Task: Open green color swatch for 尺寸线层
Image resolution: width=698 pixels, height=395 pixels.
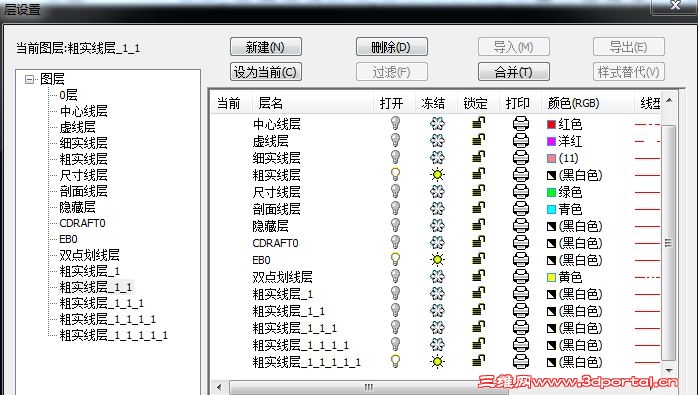Action: coord(551,192)
